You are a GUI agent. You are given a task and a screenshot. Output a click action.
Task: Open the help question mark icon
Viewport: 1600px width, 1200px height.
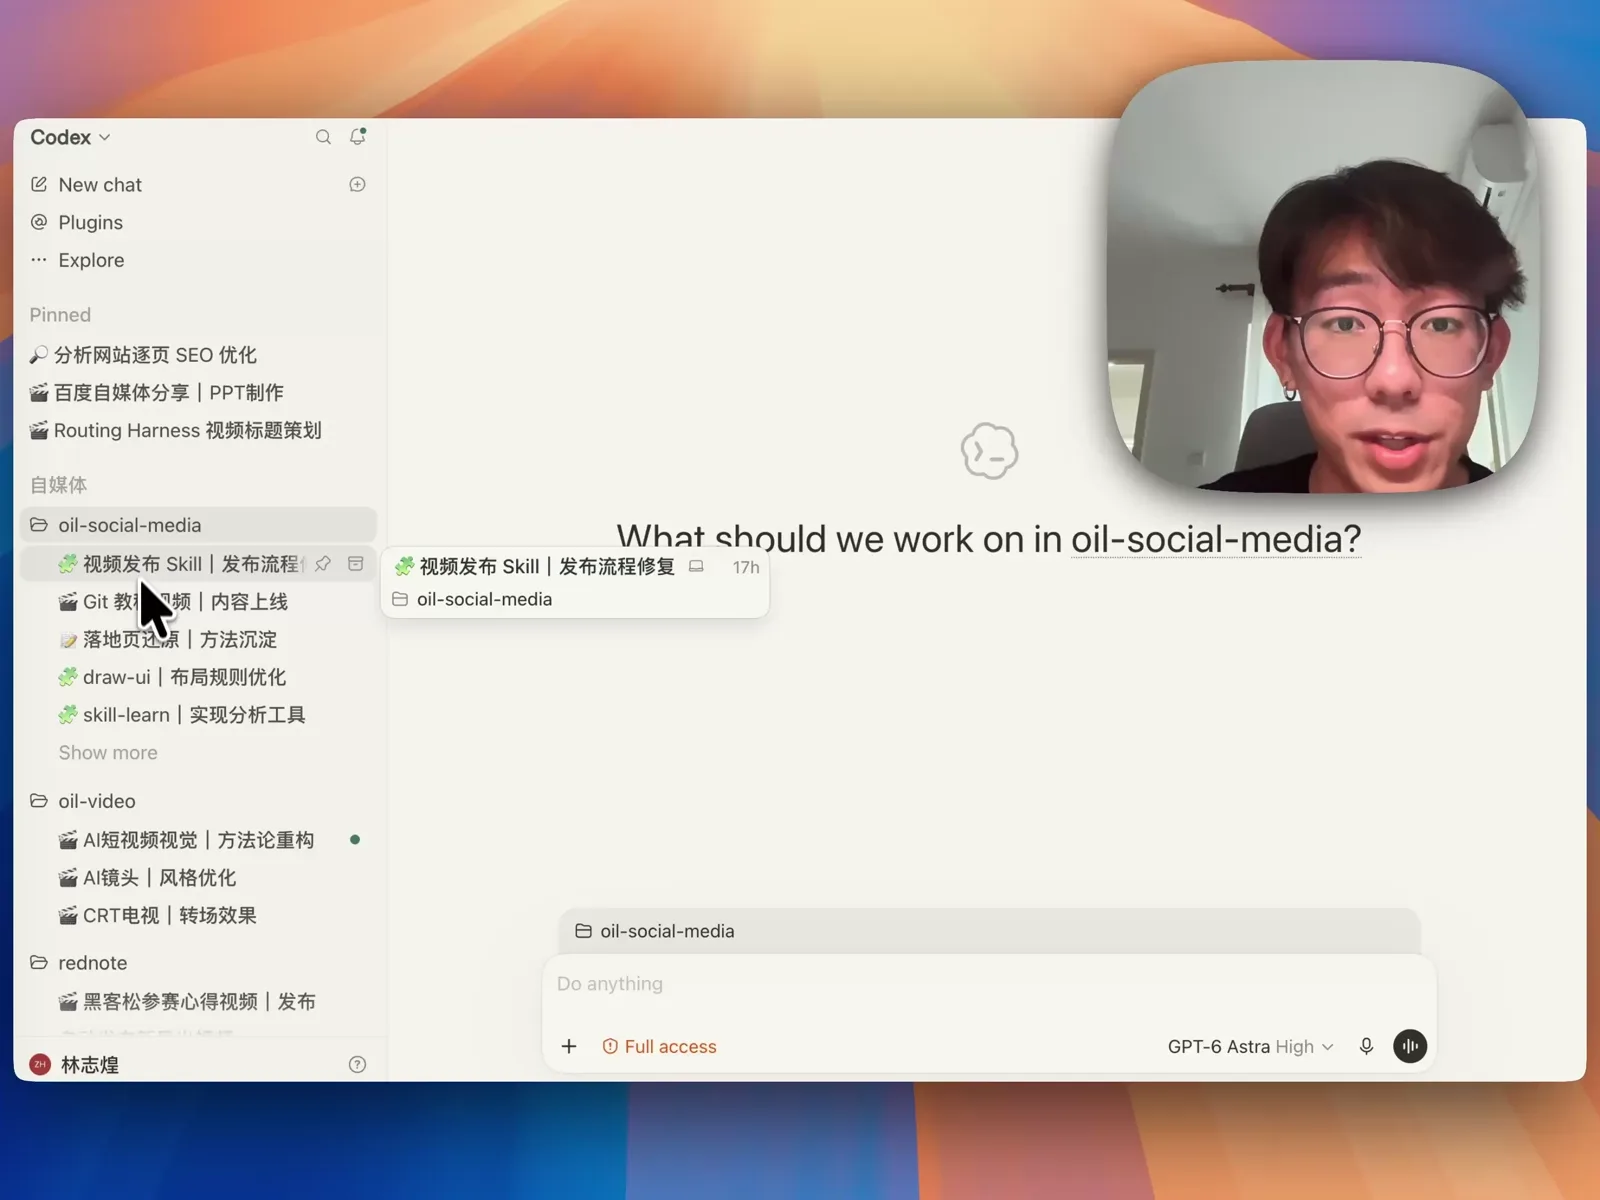(x=357, y=1065)
